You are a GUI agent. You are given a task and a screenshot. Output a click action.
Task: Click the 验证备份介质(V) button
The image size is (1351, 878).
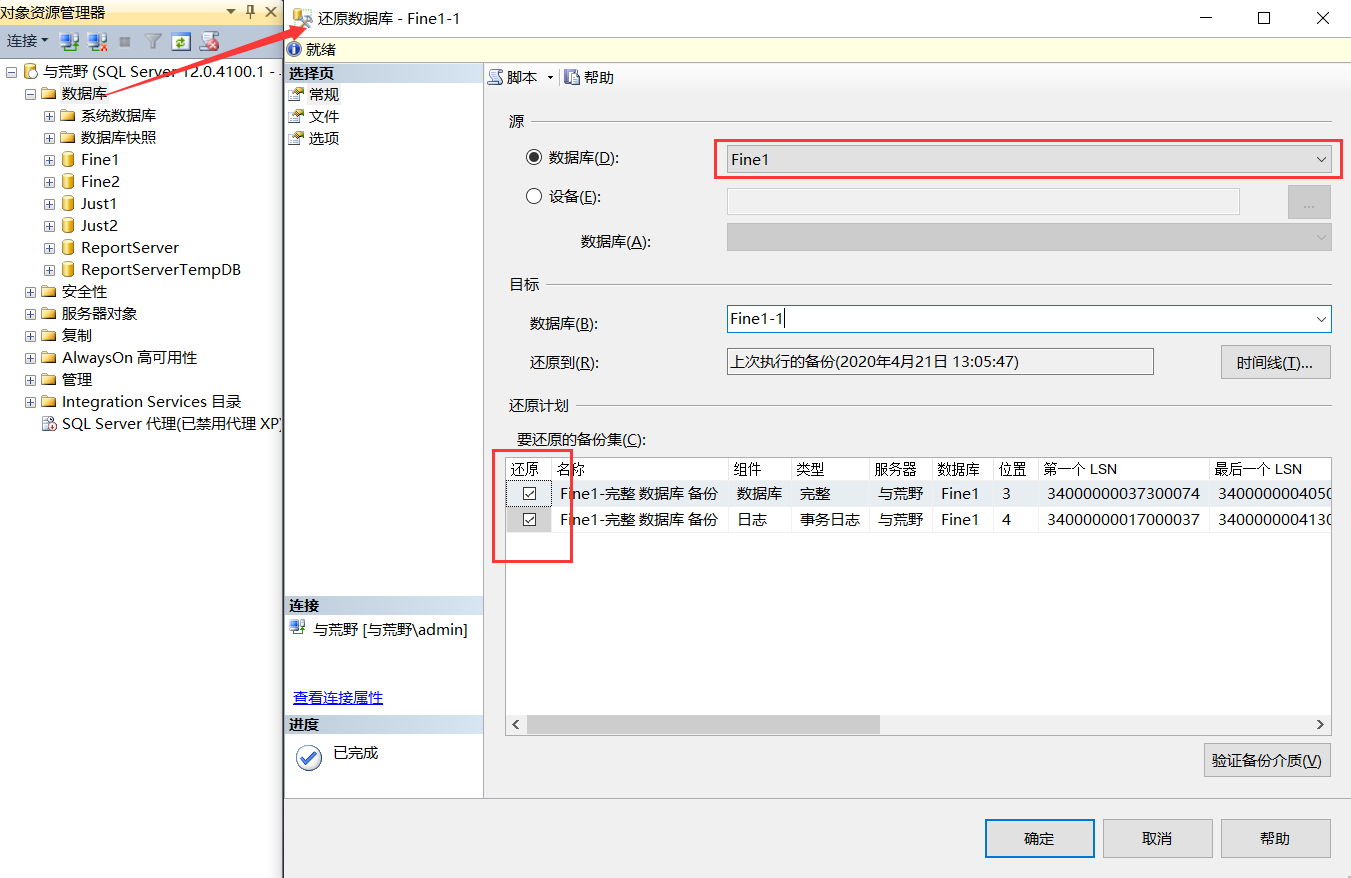1266,760
